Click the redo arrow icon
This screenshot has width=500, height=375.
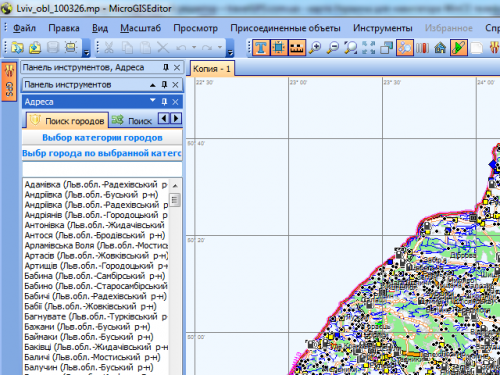point(207,48)
